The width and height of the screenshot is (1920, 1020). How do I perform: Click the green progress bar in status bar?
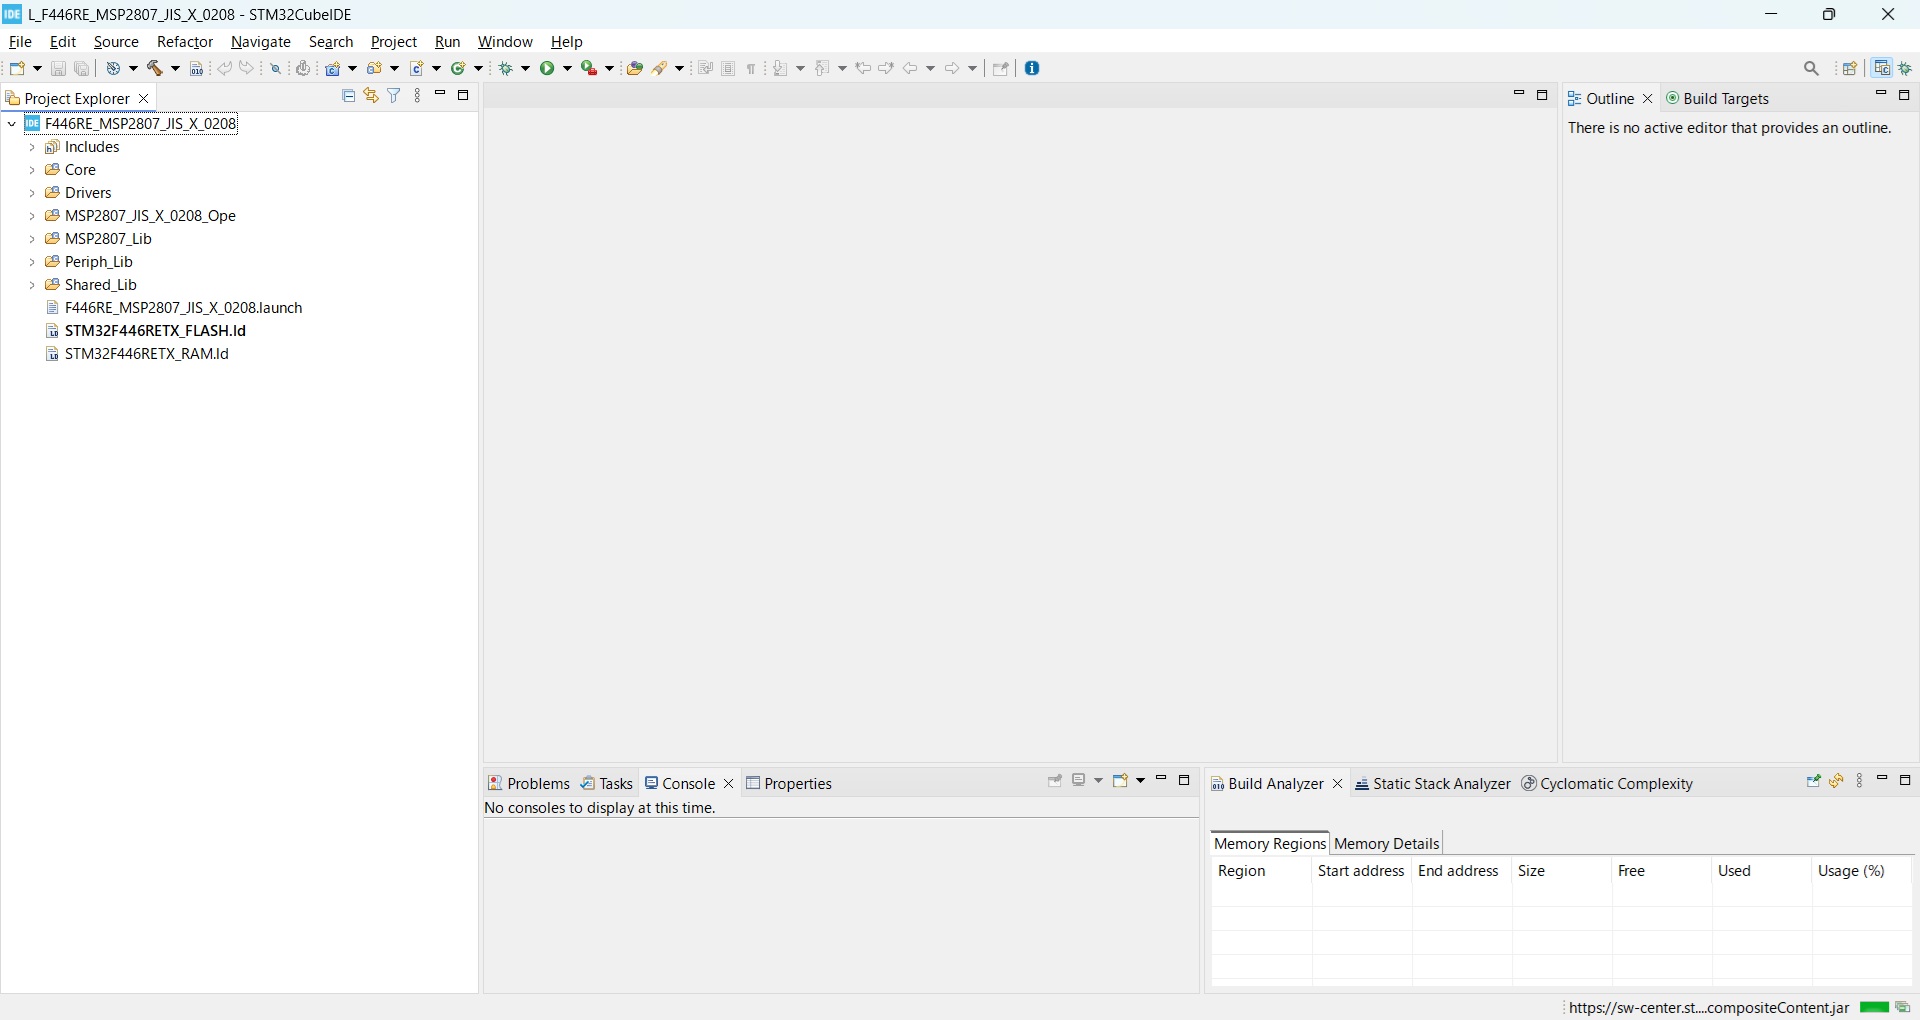pyautogui.click(x=1874, y=1008)
